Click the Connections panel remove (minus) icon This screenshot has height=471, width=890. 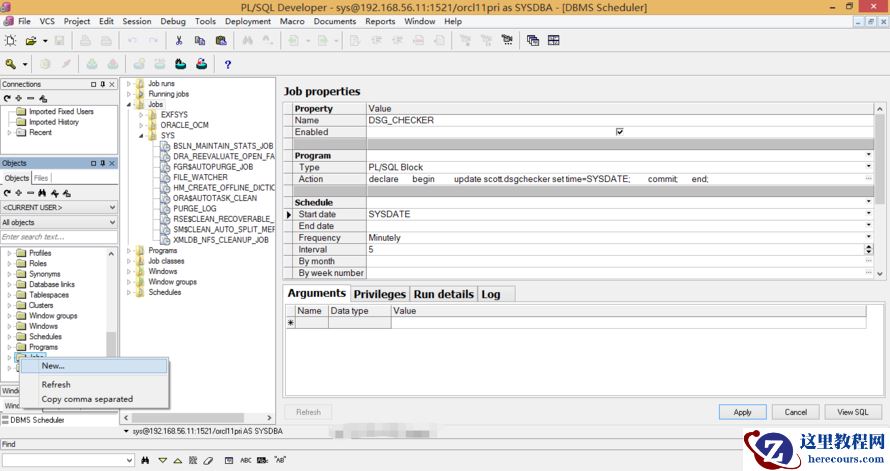[31, 98]
